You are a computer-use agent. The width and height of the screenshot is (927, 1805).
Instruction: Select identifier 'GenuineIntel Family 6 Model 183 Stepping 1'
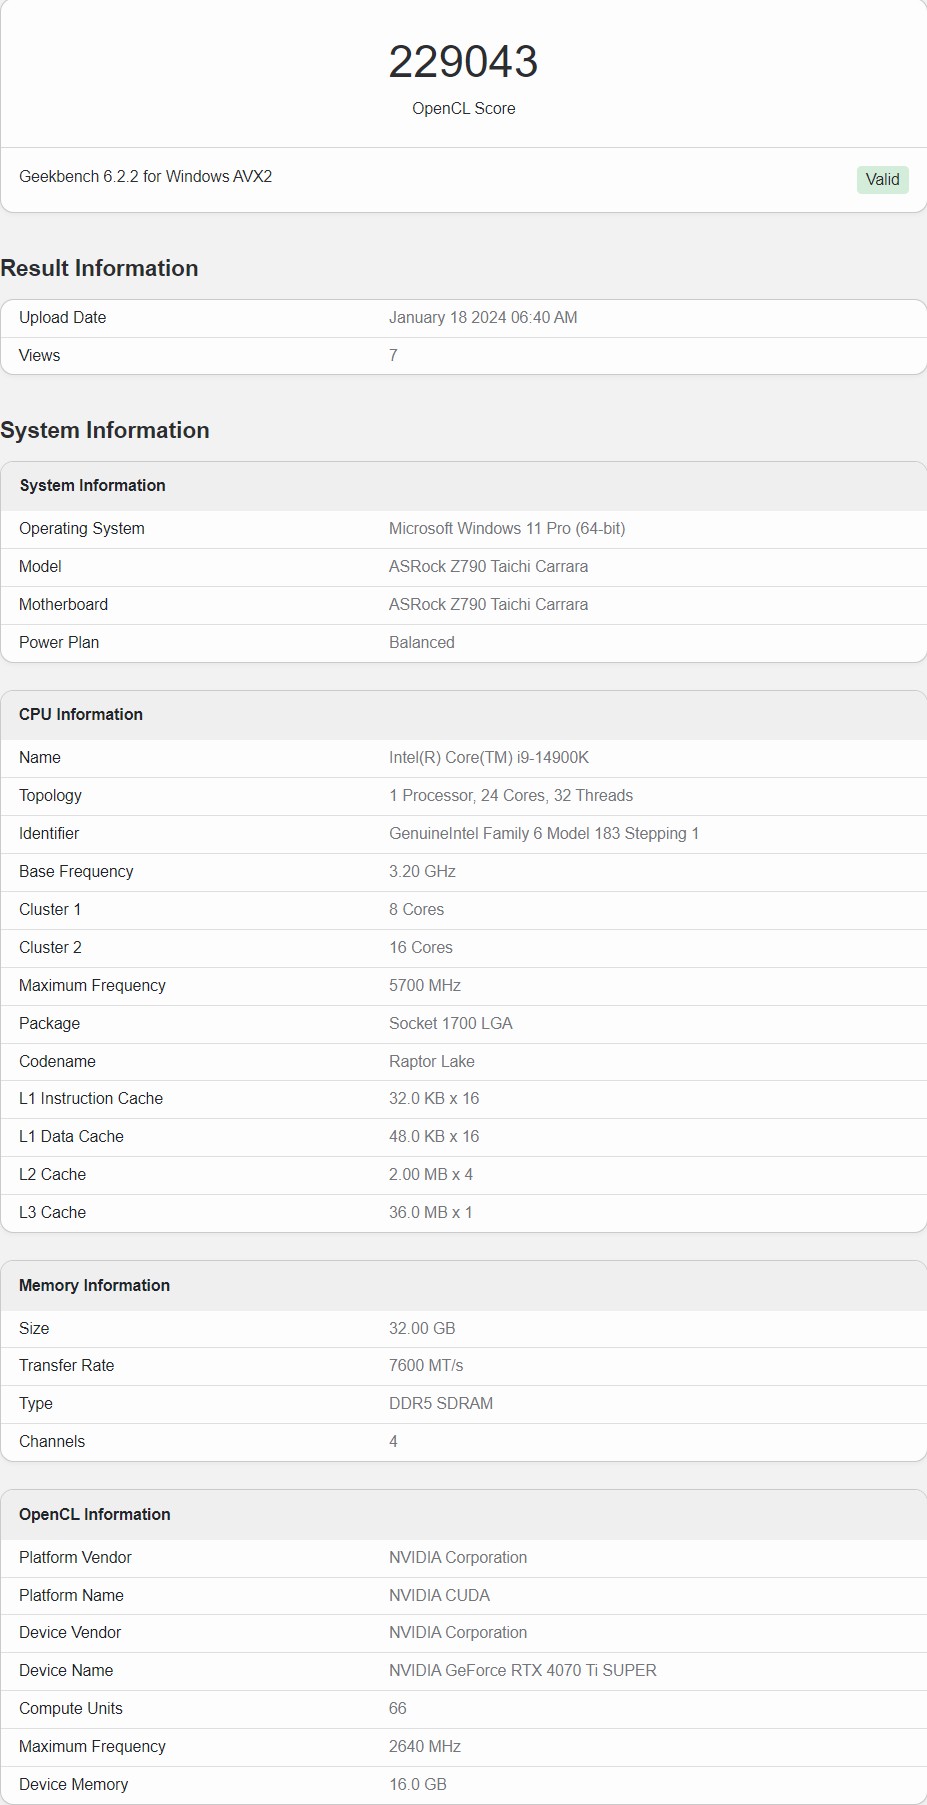click(x=544, y=833)
